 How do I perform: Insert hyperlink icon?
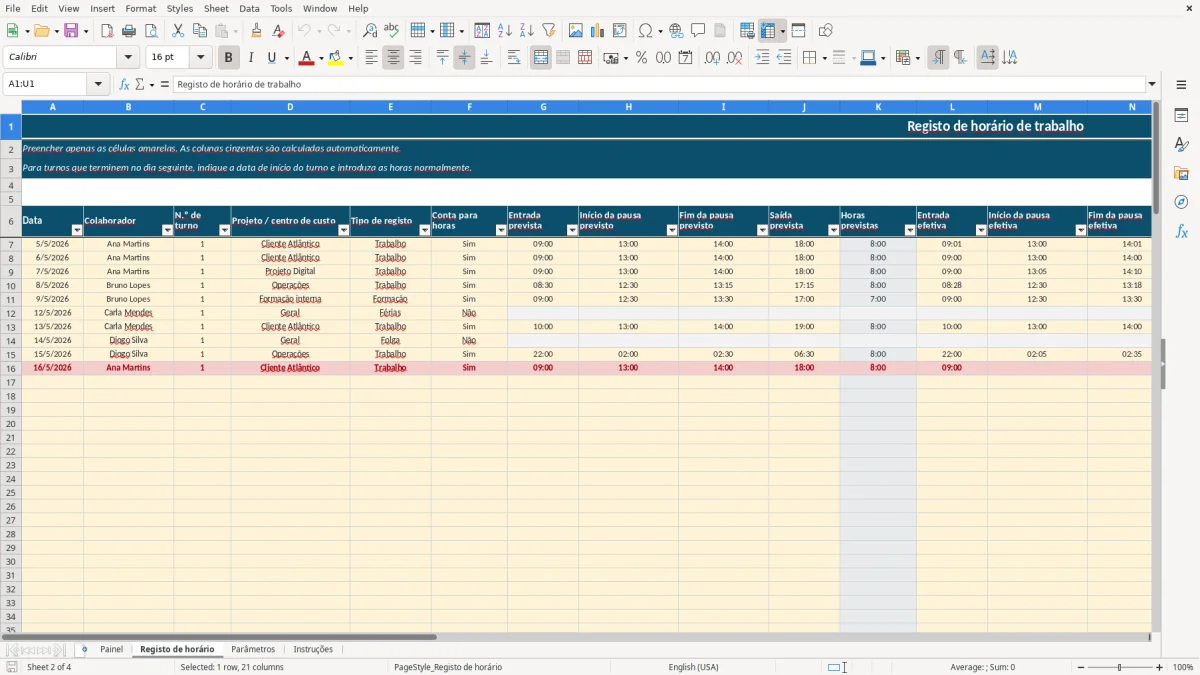[677, 31]
